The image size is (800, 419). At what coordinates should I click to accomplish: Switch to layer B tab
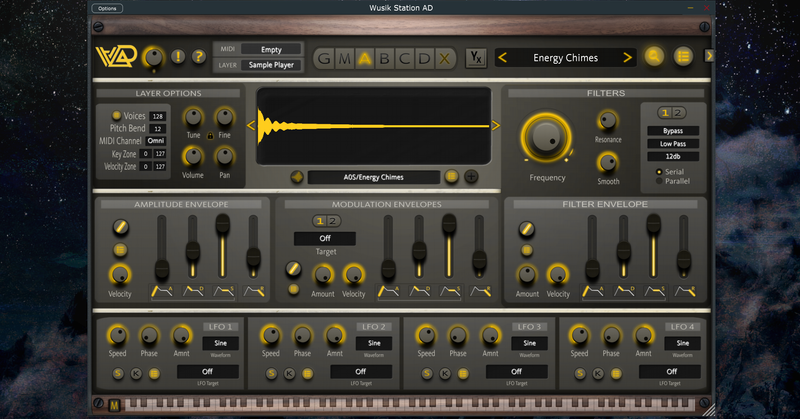tap(384, 59)
